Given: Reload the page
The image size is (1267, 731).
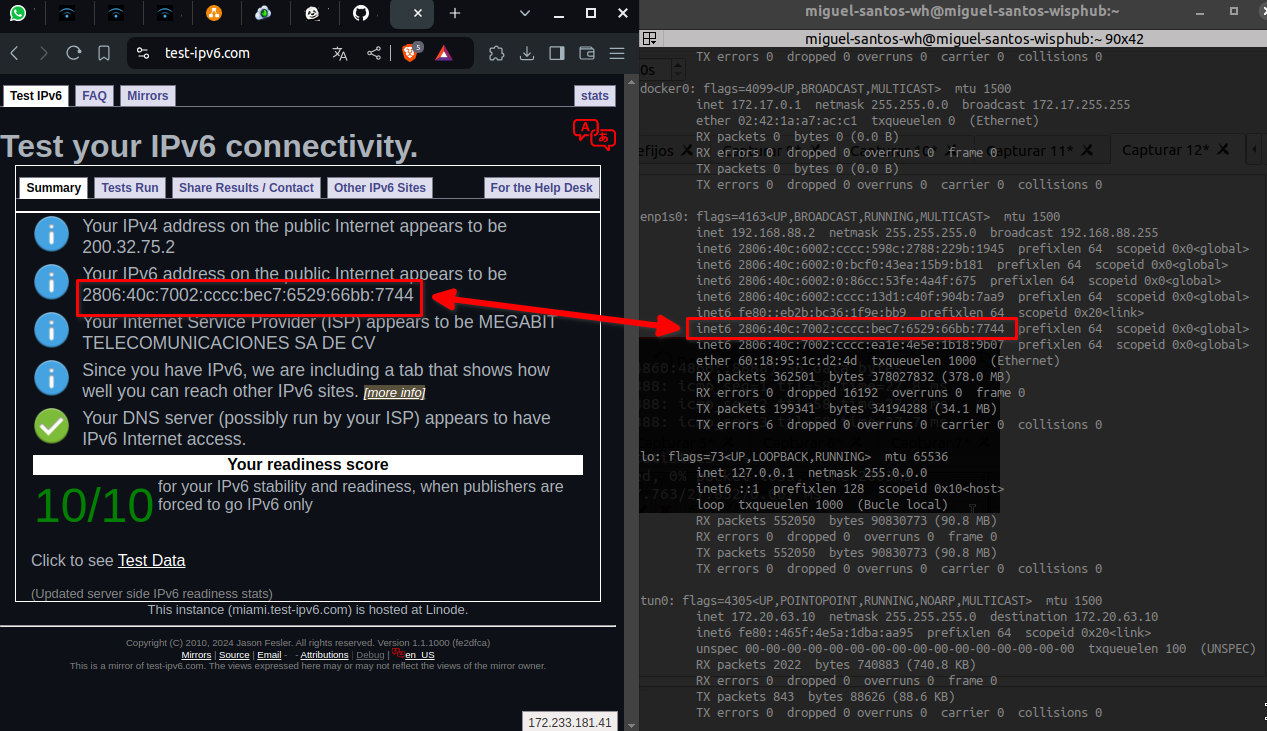Looking at the screenshot, I should coord(74,53).
